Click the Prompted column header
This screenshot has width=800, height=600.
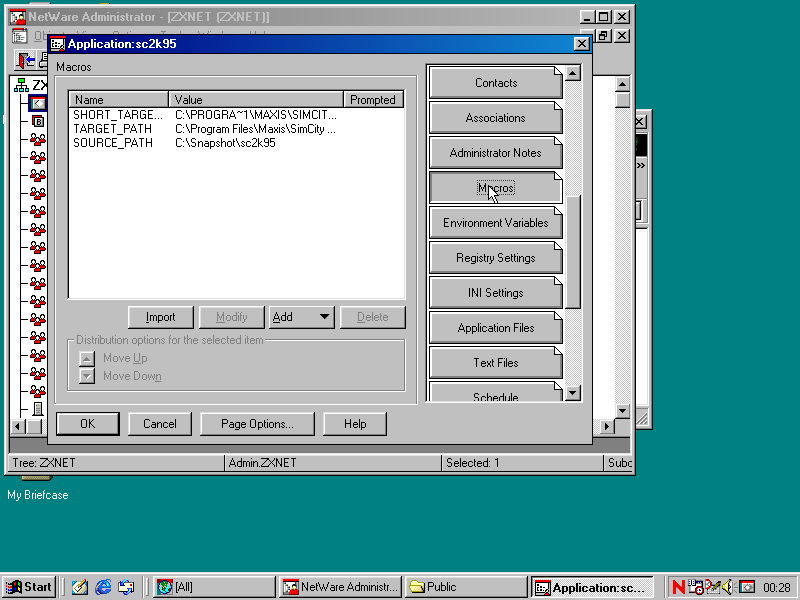373,99
